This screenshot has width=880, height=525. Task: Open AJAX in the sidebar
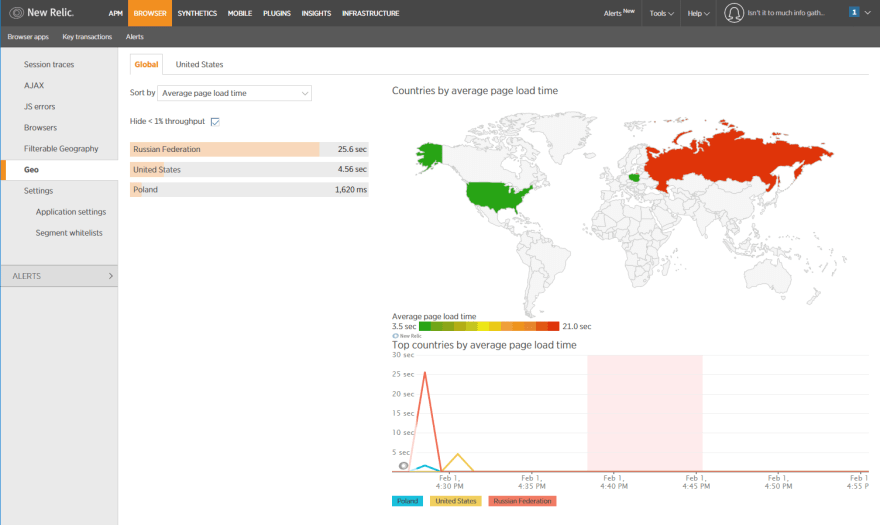pyautogui.click(x=34, y=85)
